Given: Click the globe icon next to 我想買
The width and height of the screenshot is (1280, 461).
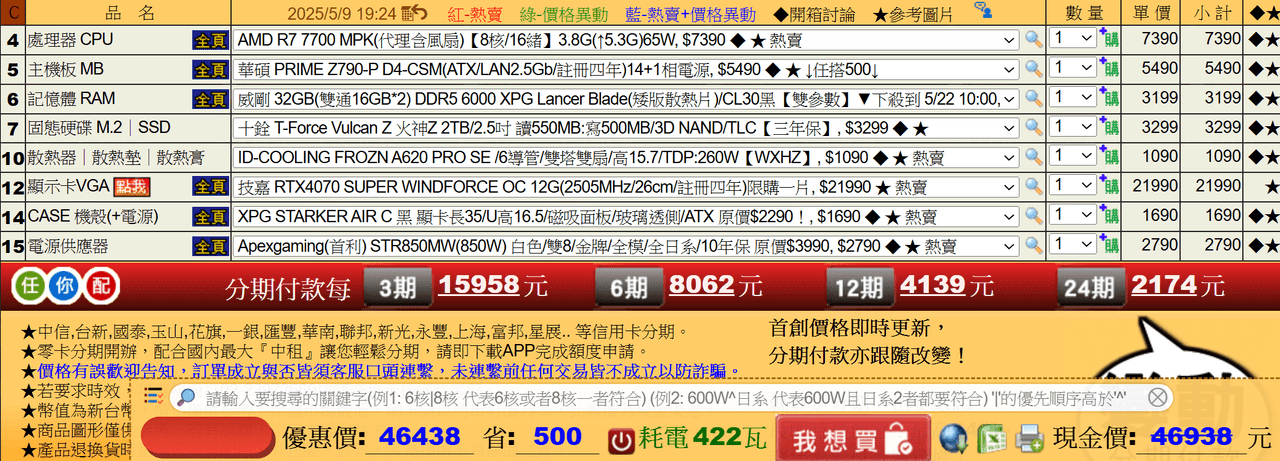Looking at the screenshot, I should click(x=954, y=438).
